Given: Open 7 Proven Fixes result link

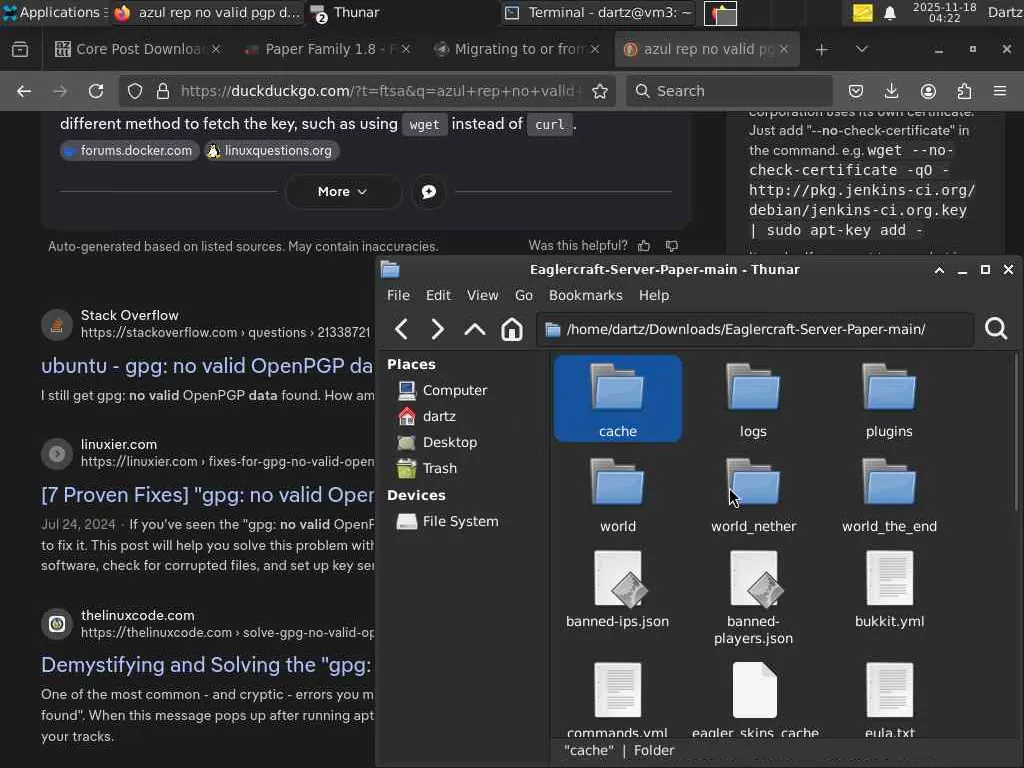Looking at the screenshot, I should point(207,494).
